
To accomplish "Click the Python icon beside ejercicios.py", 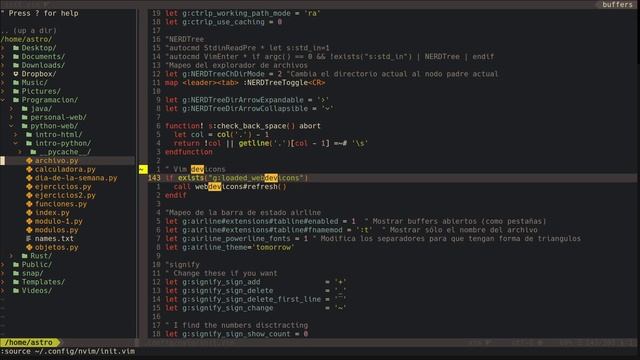I will [29, 187].
